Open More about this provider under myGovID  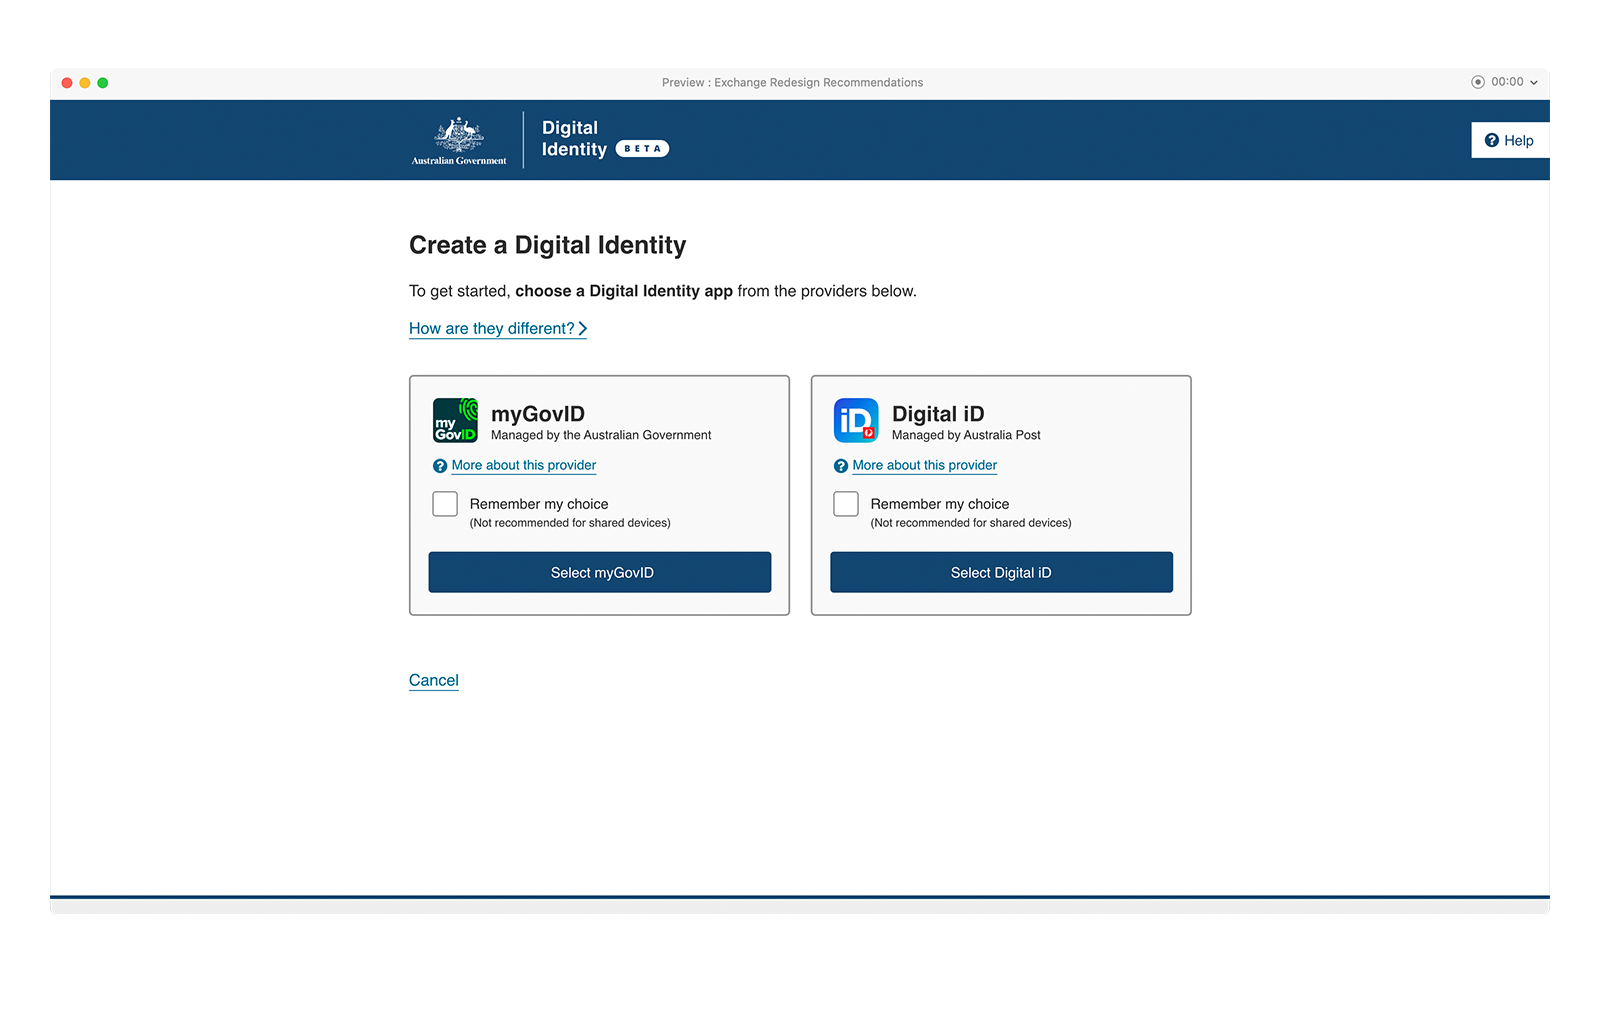click(524, 466)
